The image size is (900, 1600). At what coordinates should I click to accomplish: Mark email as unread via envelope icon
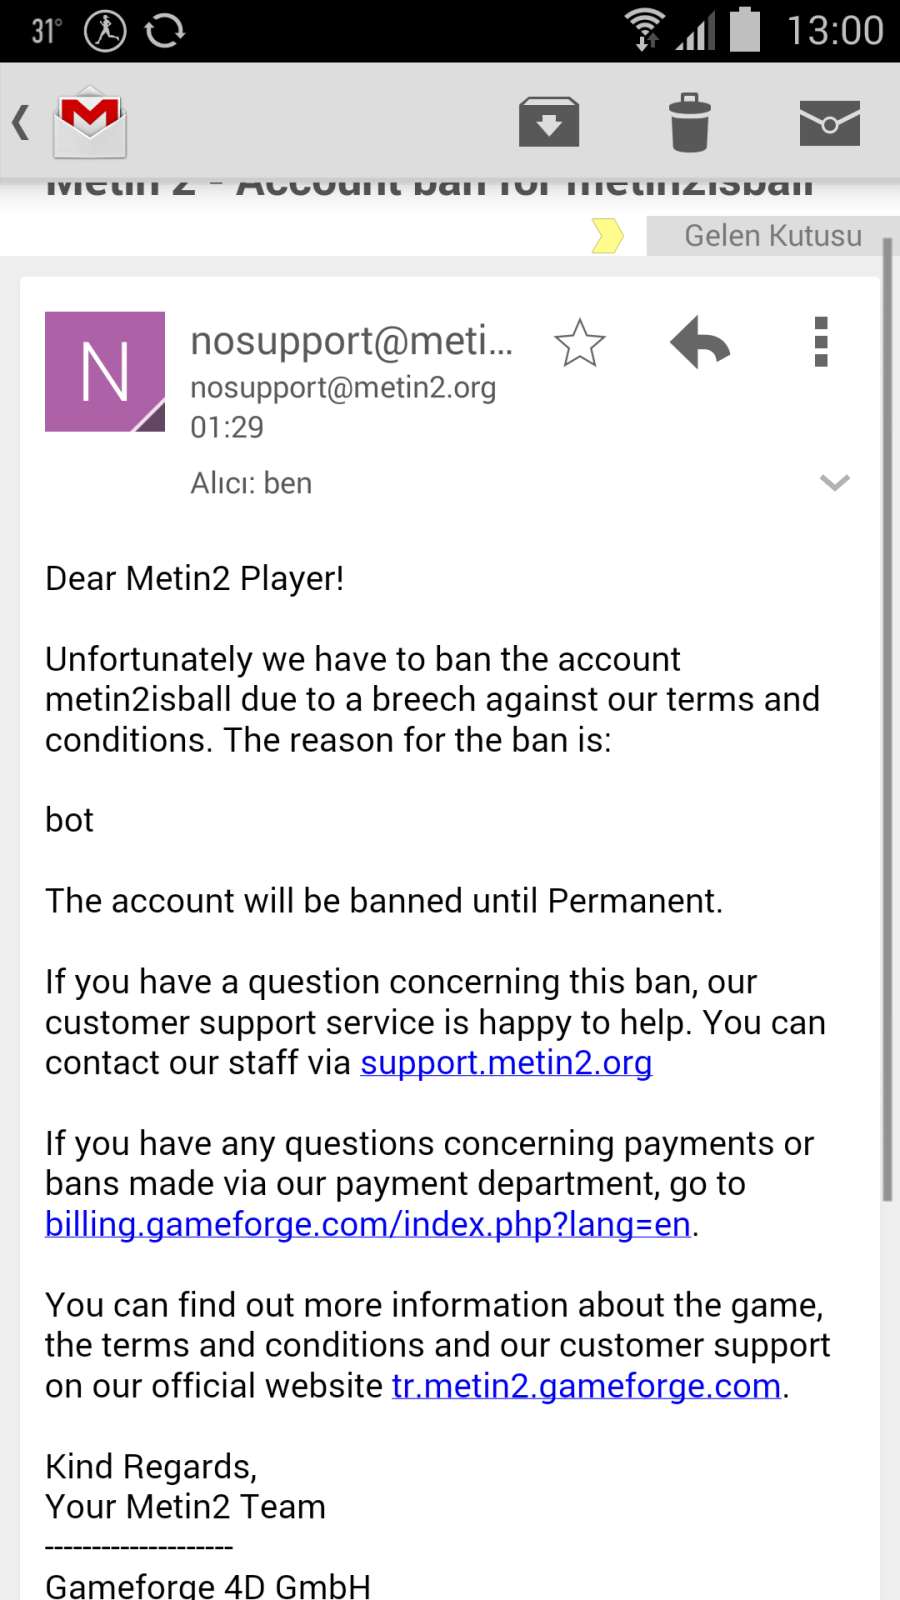829,123
